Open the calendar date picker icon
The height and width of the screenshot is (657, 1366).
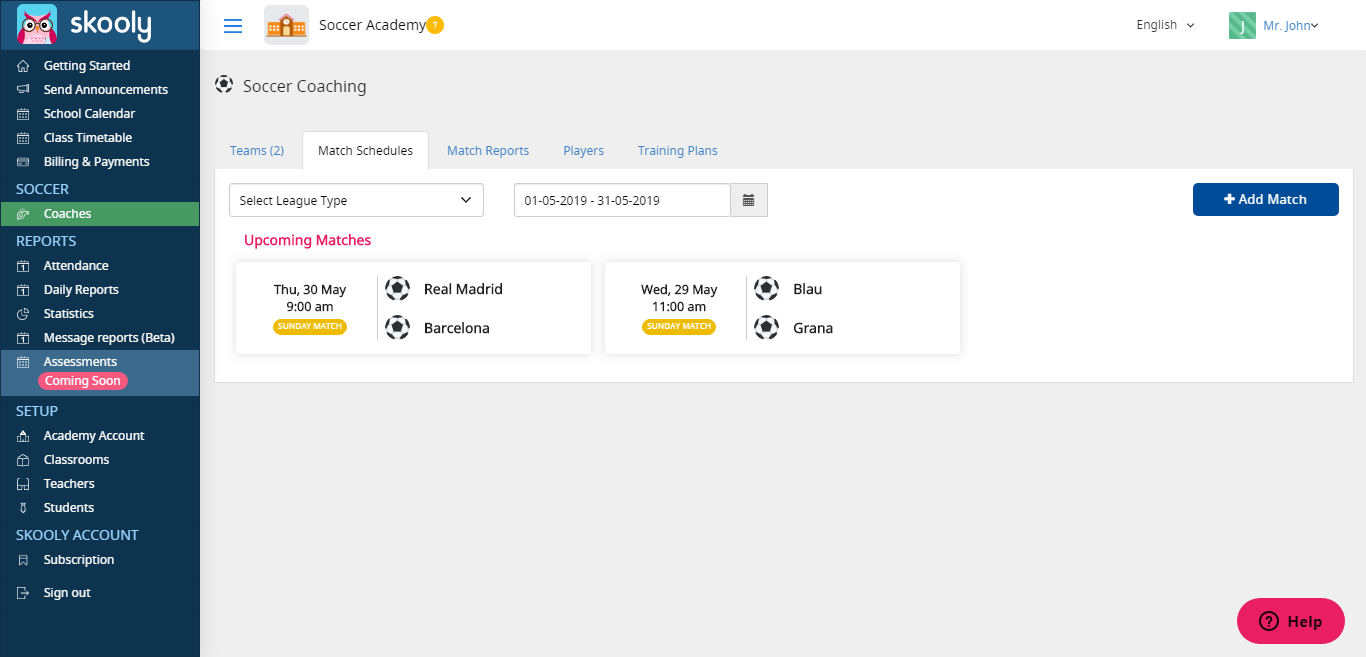click(x=749, y=200)
